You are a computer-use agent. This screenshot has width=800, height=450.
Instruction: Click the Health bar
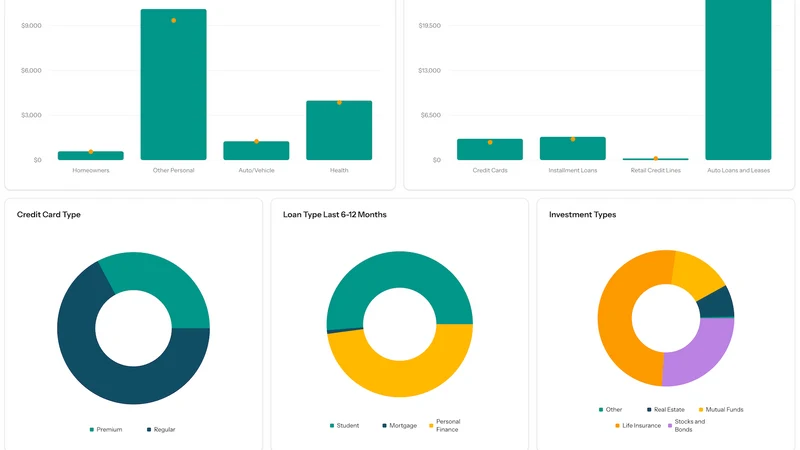[x=339, y=131]
